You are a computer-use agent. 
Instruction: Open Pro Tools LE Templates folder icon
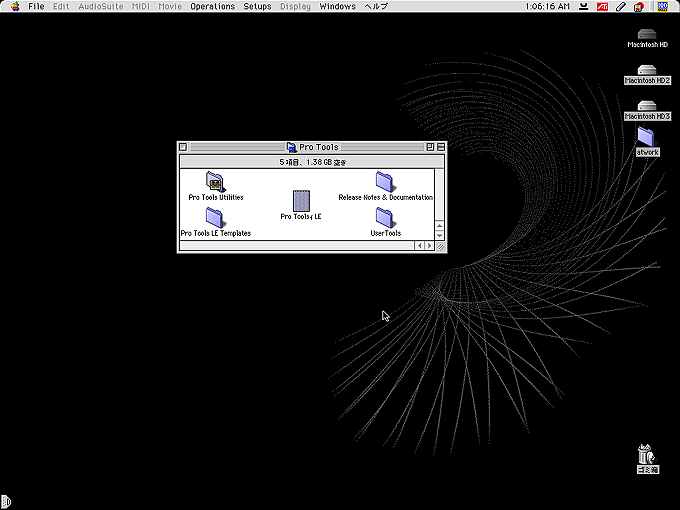214,217
